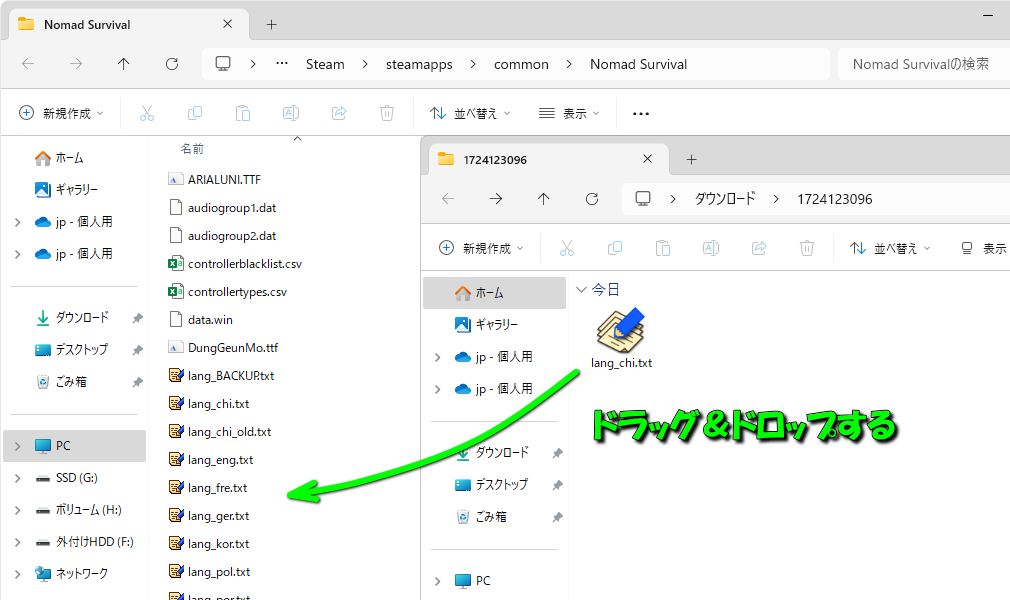Go up one folder in 1724123096 window

544,199
